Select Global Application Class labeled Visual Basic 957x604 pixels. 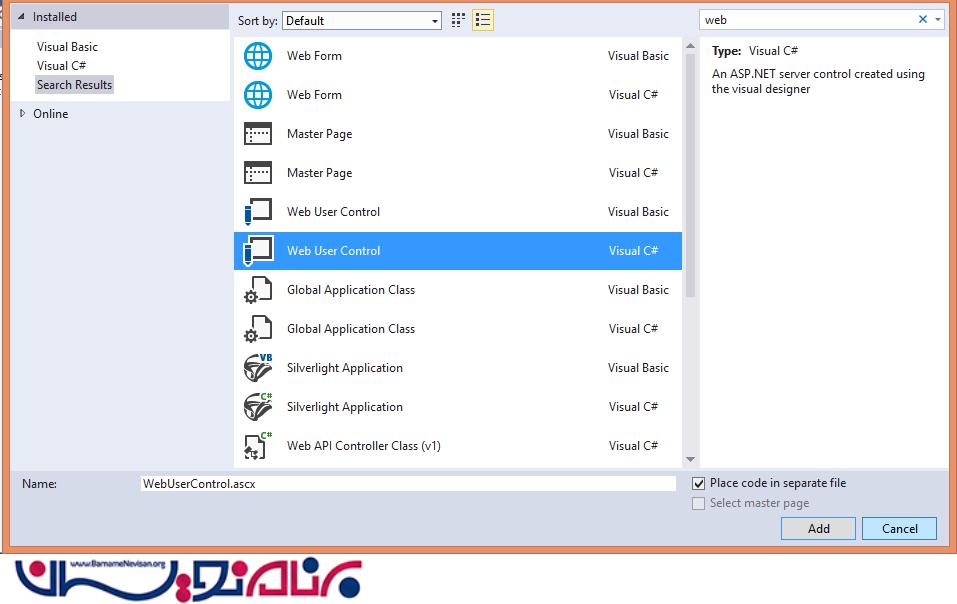[x=458, y=290]
